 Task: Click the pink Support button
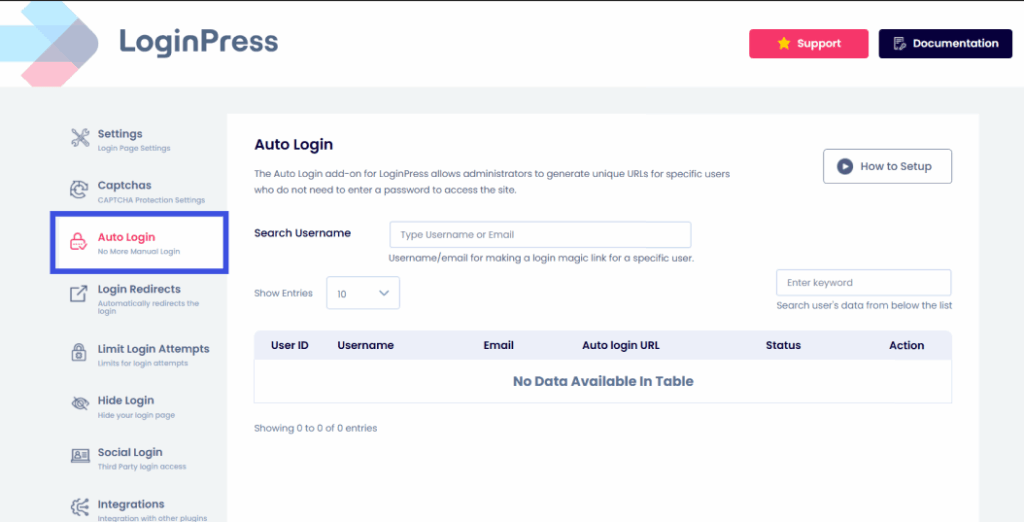click(x=808, y=44)
